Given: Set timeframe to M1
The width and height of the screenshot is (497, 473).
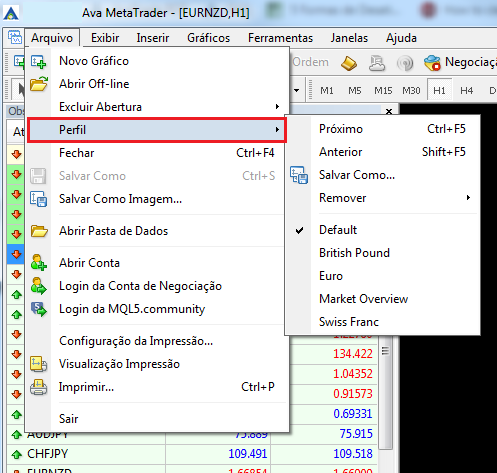Looking at the screenshot, I should tap(327, 90).
